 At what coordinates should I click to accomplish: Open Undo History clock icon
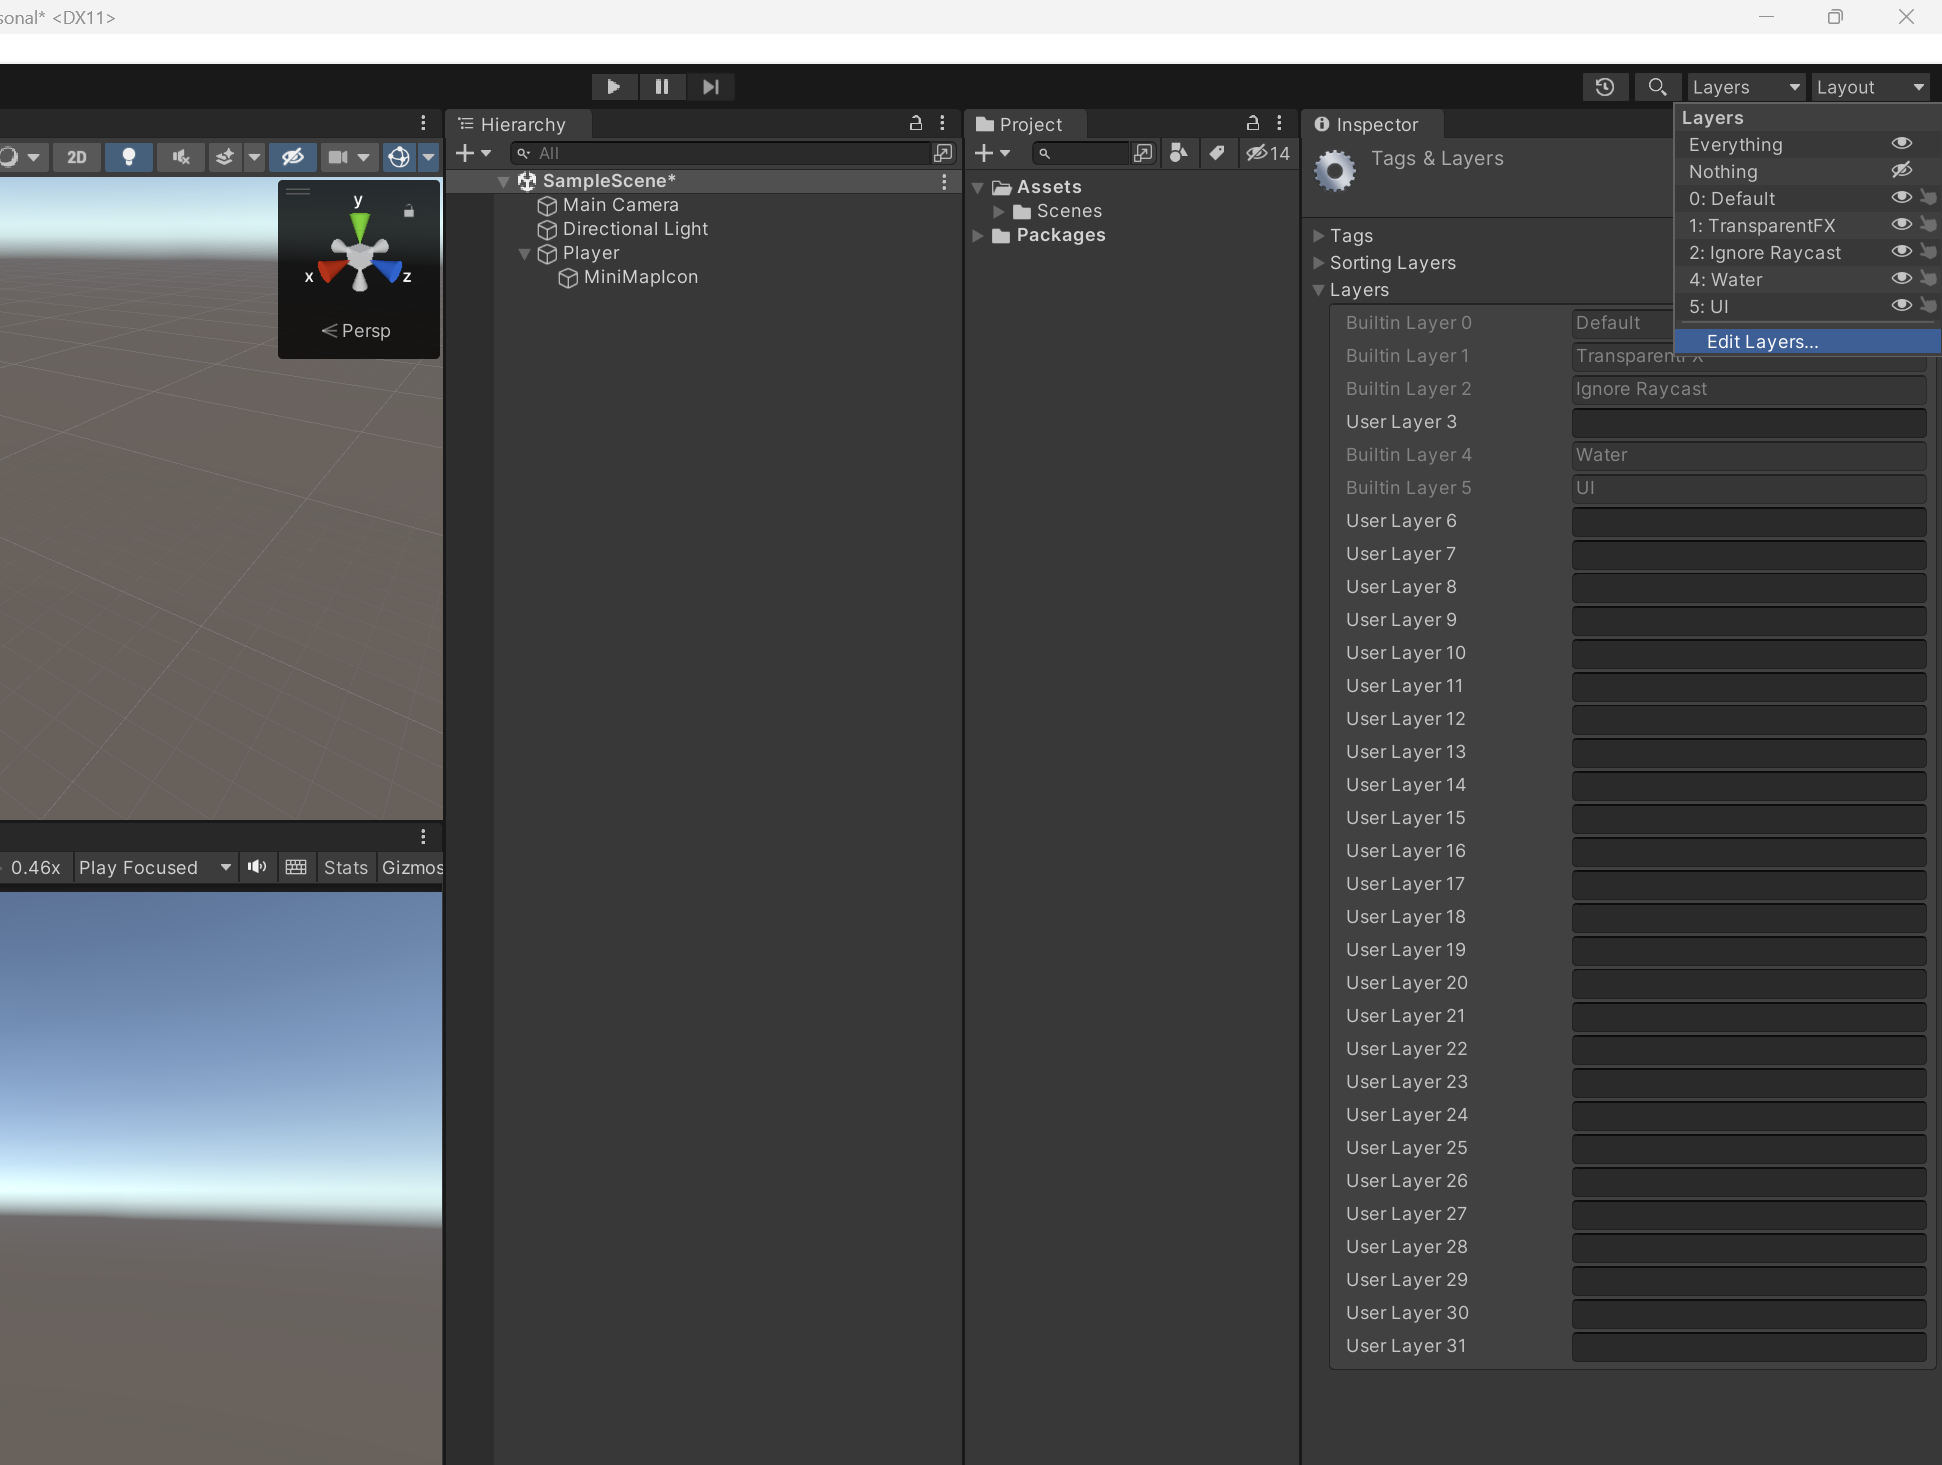click(1604, 87)
